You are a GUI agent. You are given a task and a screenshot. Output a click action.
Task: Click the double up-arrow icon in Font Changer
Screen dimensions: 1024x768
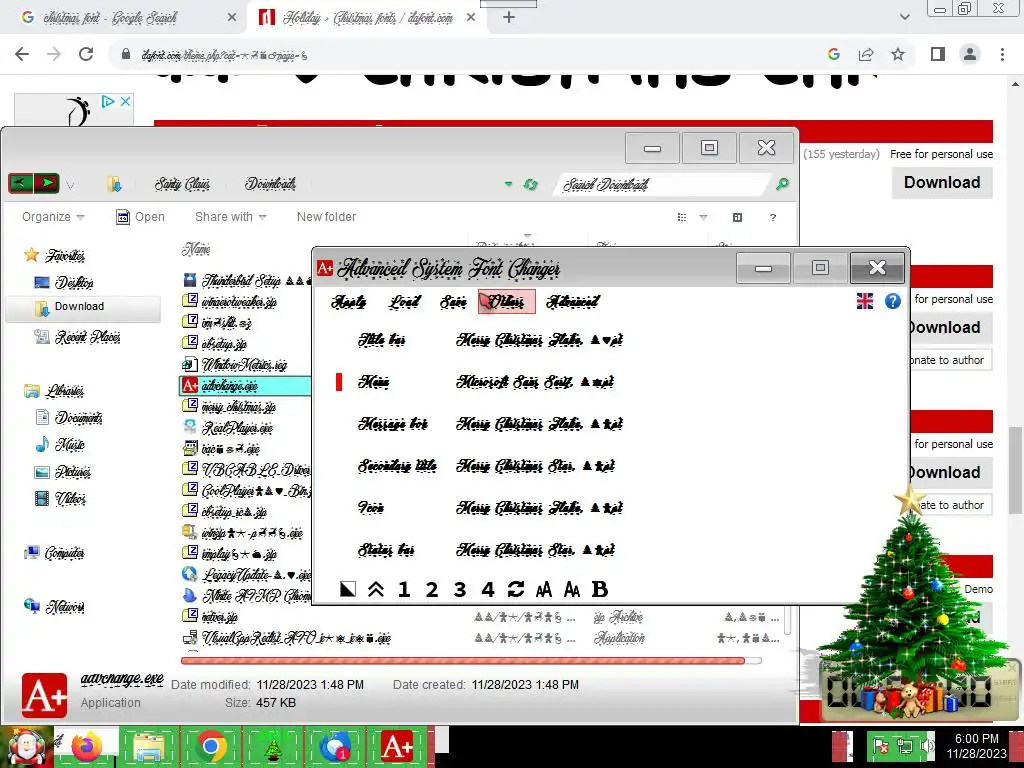[x=376, y=589]
